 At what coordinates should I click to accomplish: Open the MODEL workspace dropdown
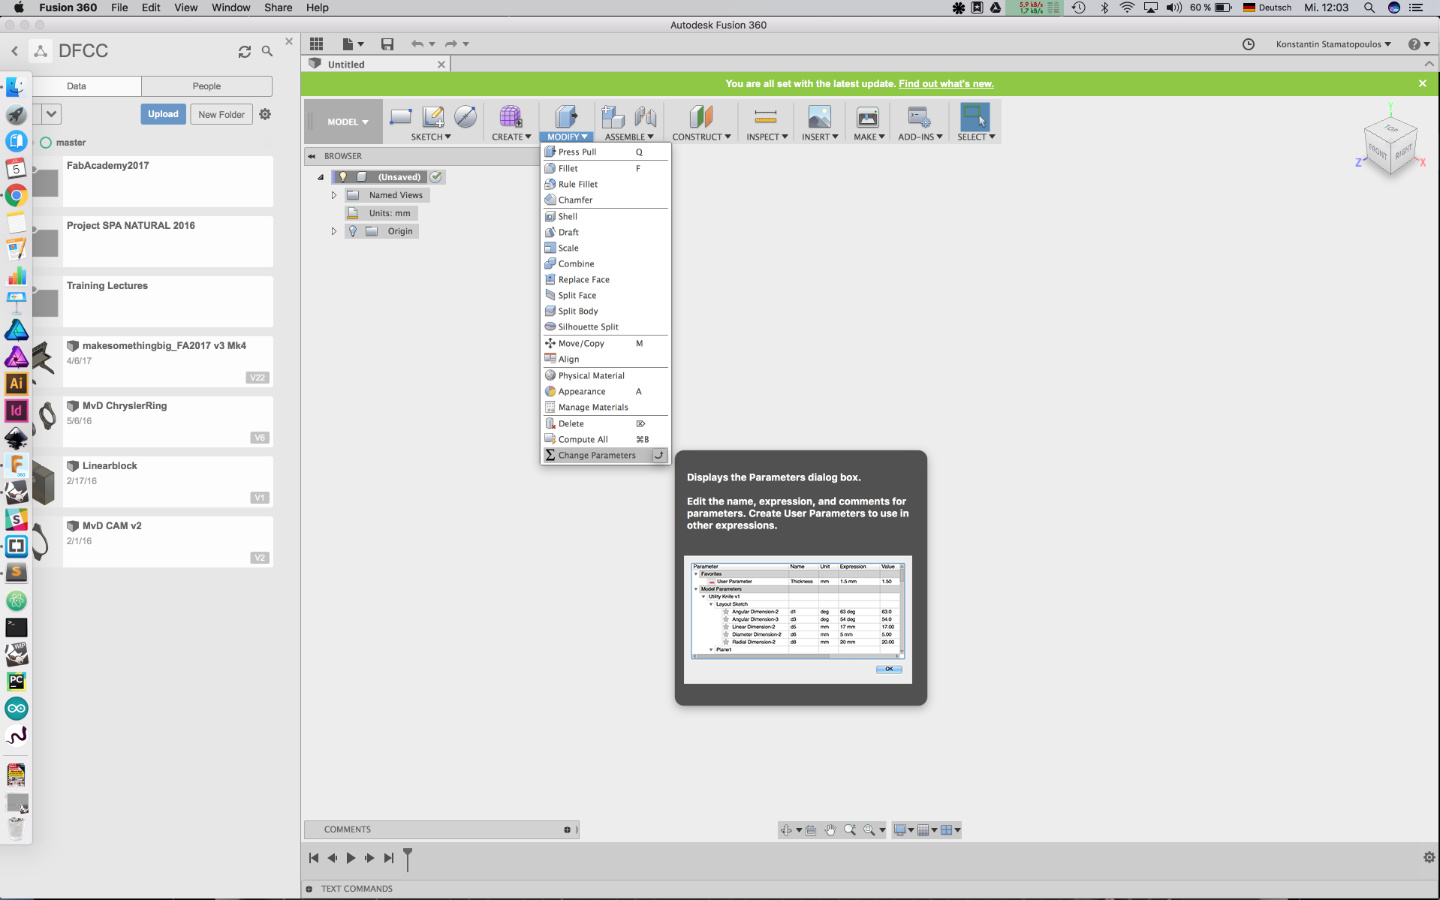(x=348, y=122)
